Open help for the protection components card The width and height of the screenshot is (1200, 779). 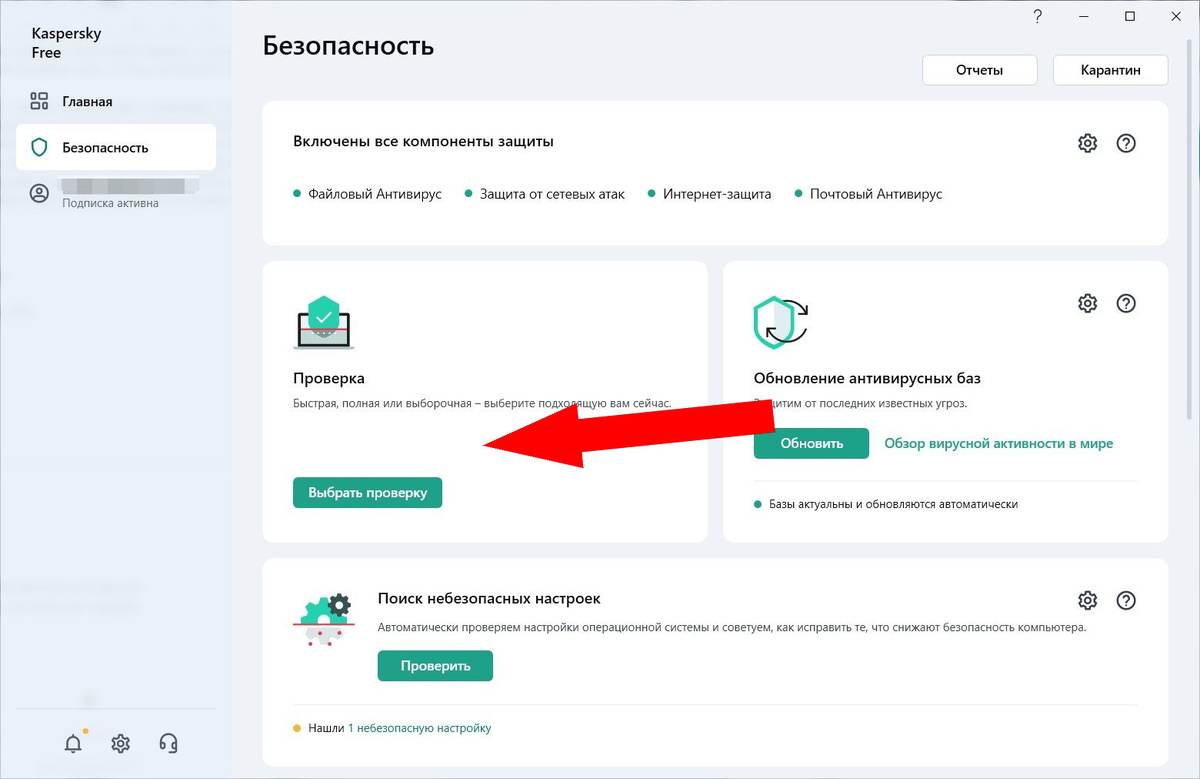(x=1126, y=143)
